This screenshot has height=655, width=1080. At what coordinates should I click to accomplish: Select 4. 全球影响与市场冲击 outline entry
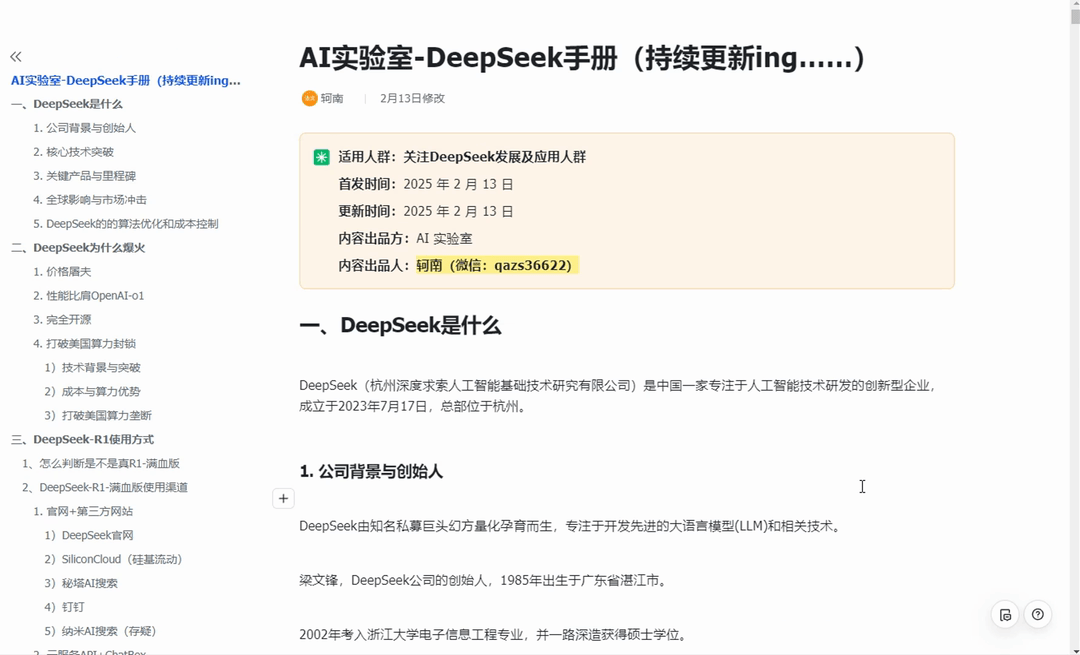tap(90, 200)
